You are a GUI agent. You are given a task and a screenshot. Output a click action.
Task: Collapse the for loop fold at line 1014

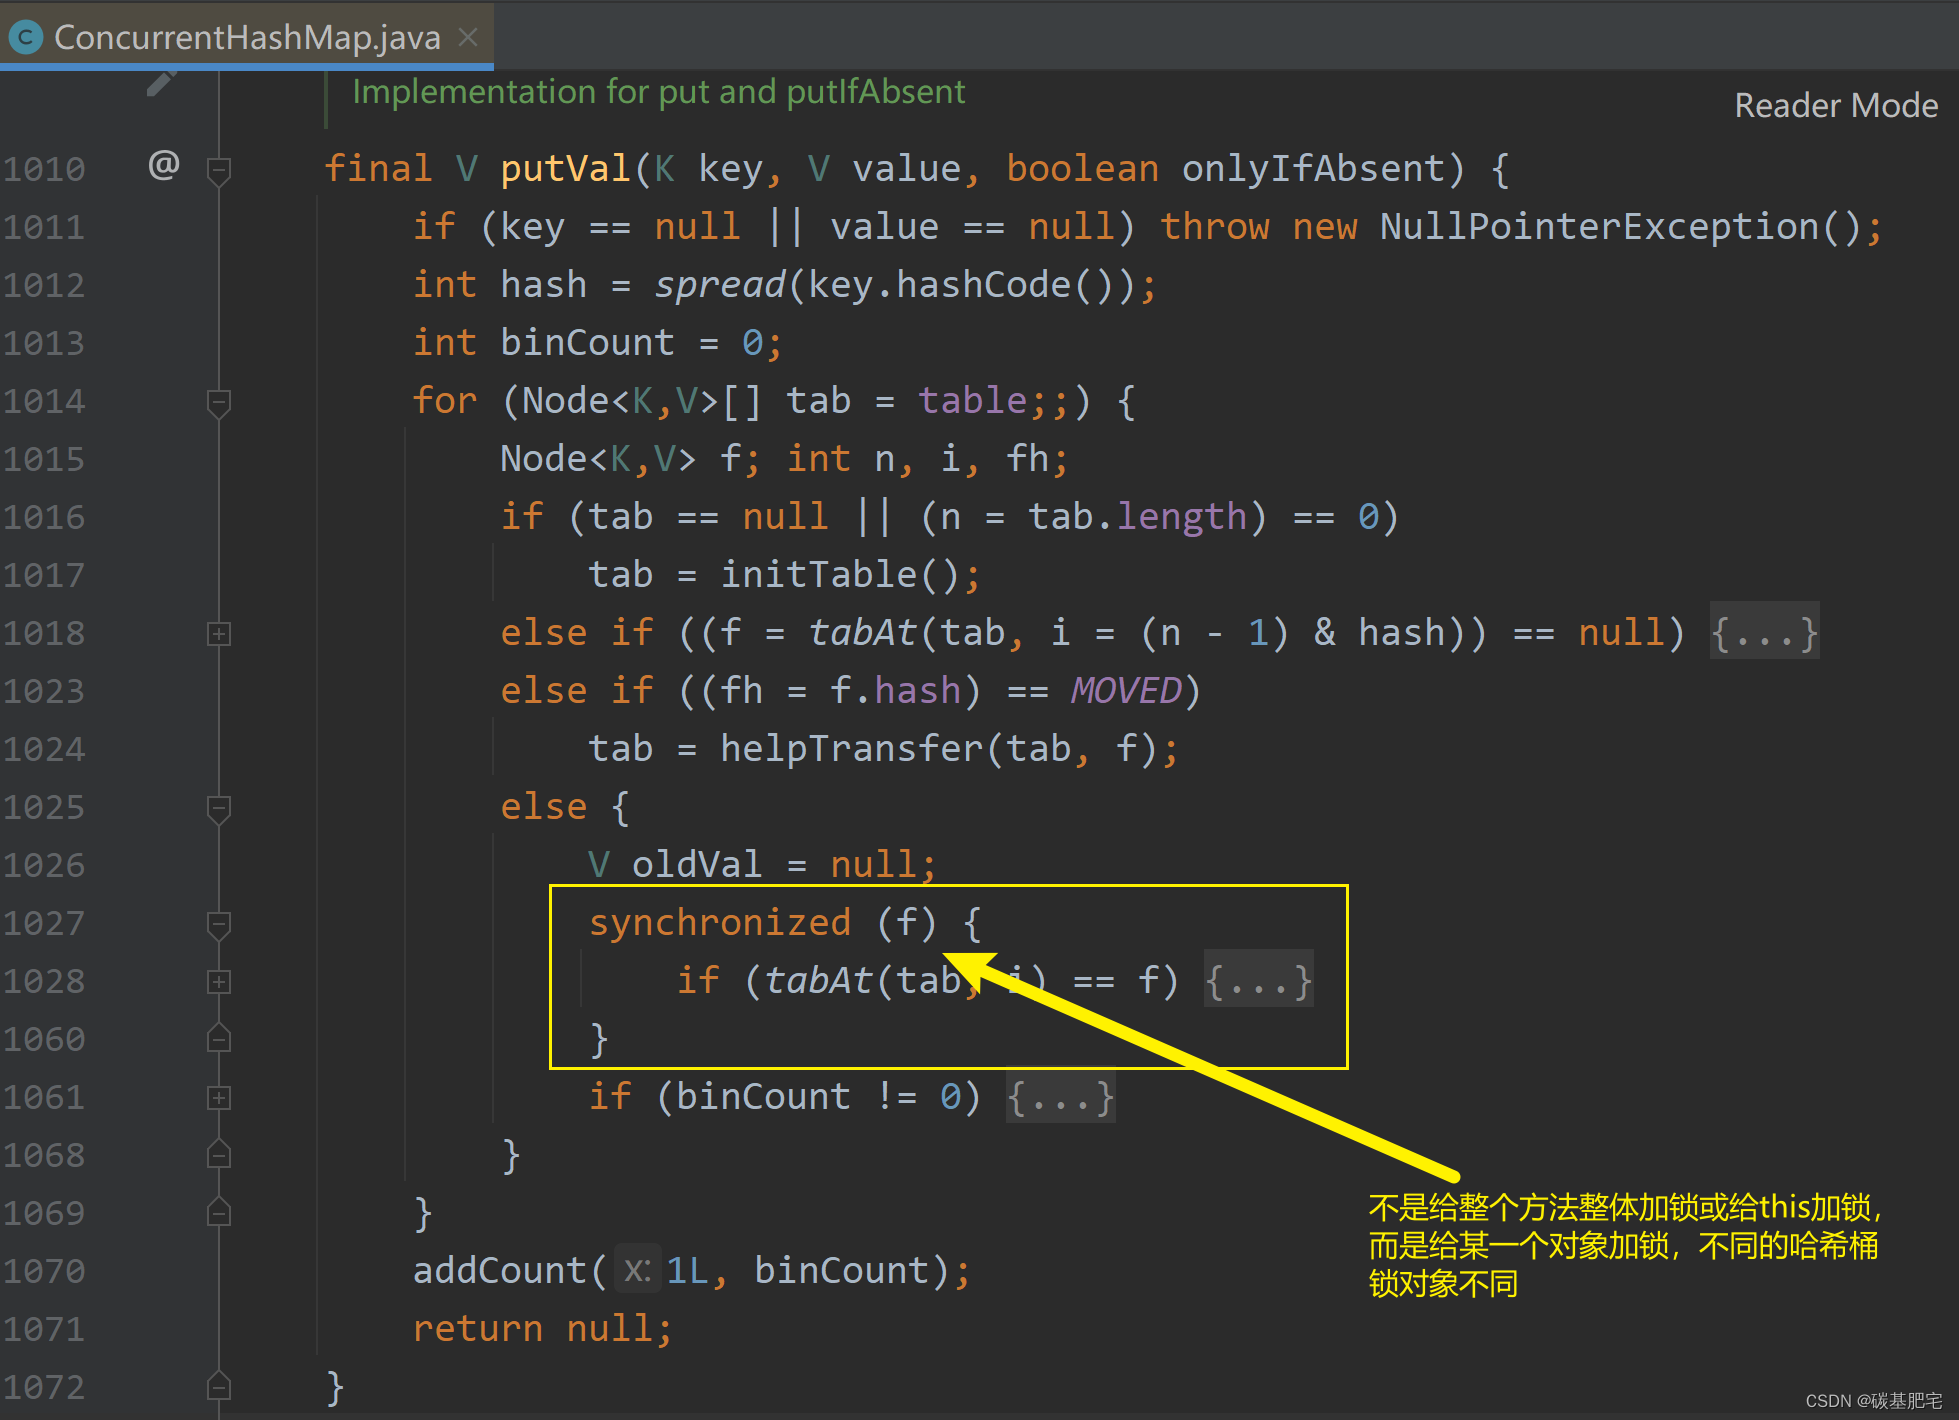(219, 402)
